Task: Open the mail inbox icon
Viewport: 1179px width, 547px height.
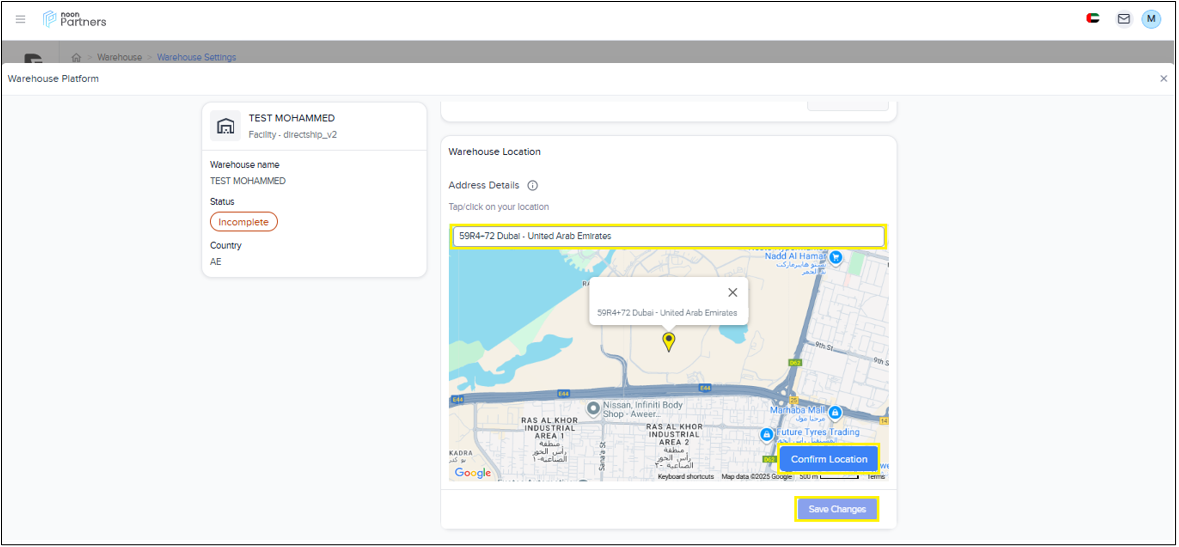Action: point(1123,19)
